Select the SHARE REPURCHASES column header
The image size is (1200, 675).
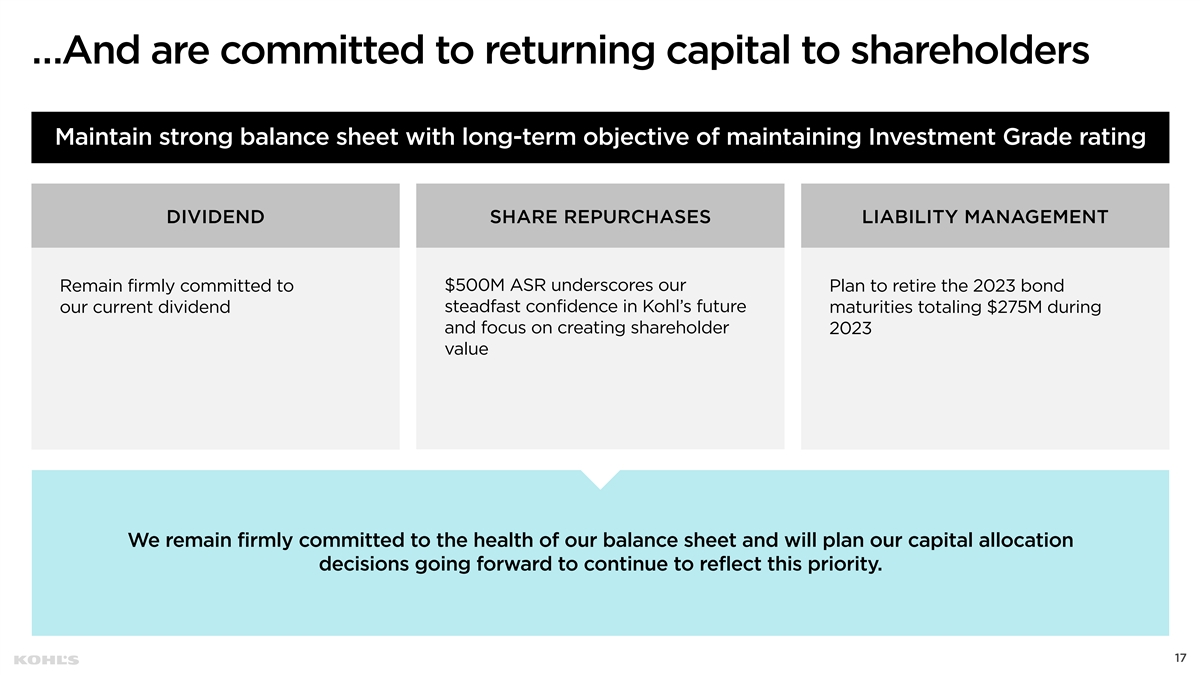pyautogui.click(x=600, y=216)
